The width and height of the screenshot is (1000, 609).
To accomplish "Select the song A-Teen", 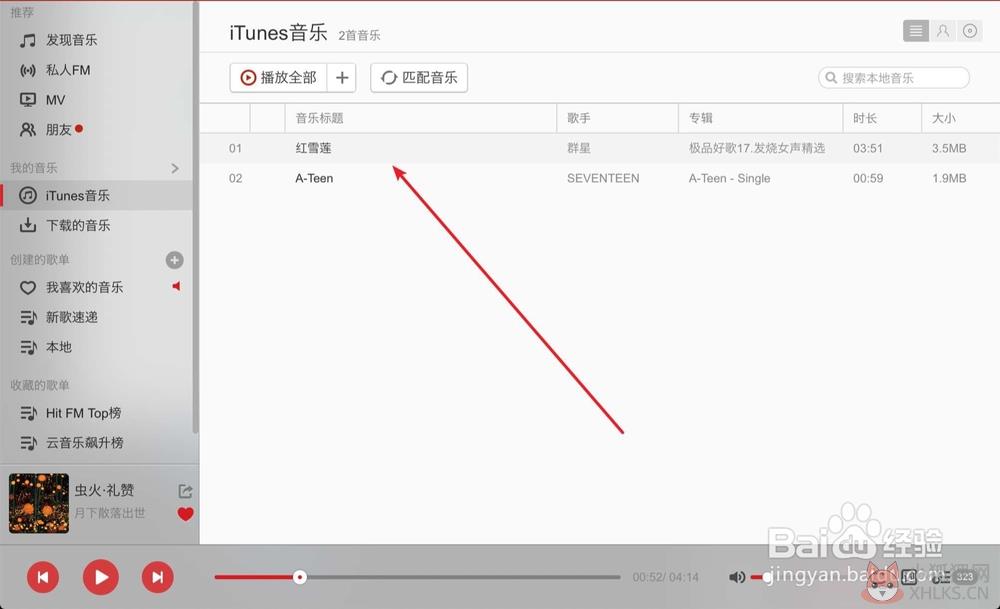I will [314, 178].
